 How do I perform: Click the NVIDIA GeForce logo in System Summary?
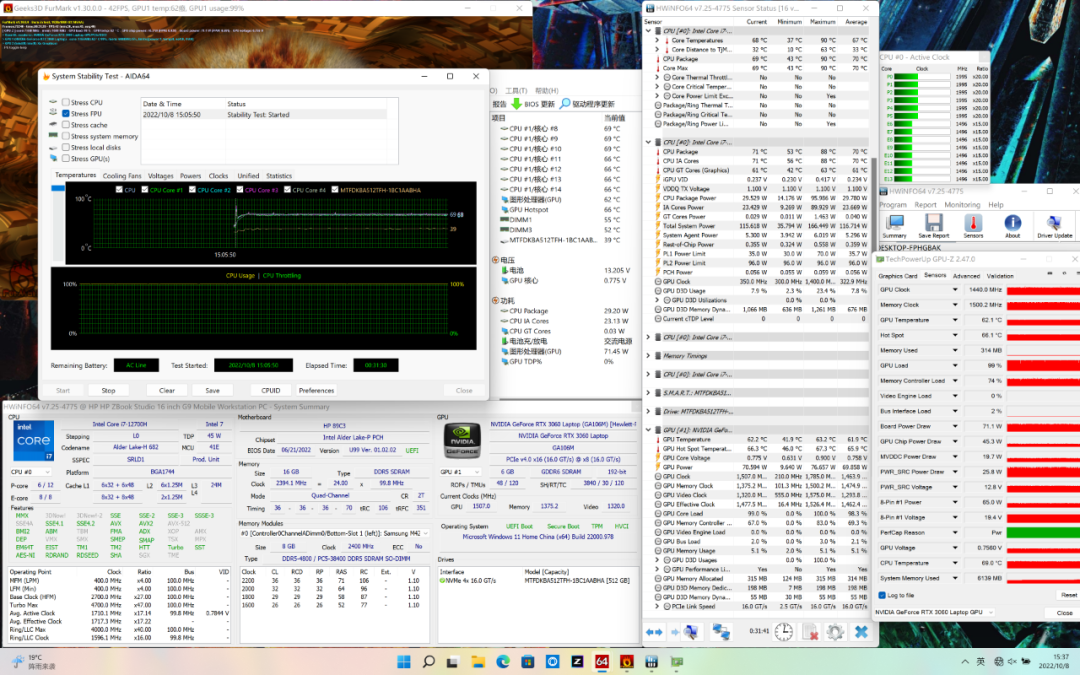(462, 439)
